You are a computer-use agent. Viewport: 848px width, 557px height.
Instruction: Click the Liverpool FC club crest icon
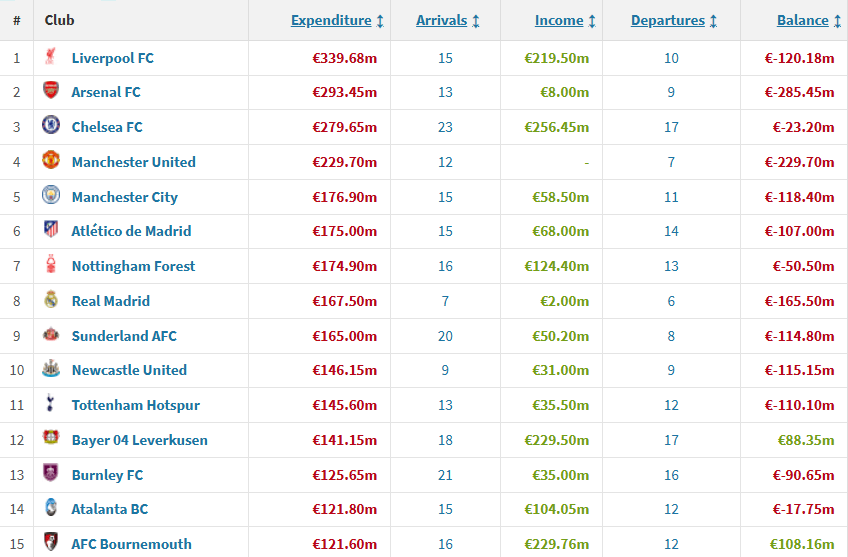click(x=51, y=58)
